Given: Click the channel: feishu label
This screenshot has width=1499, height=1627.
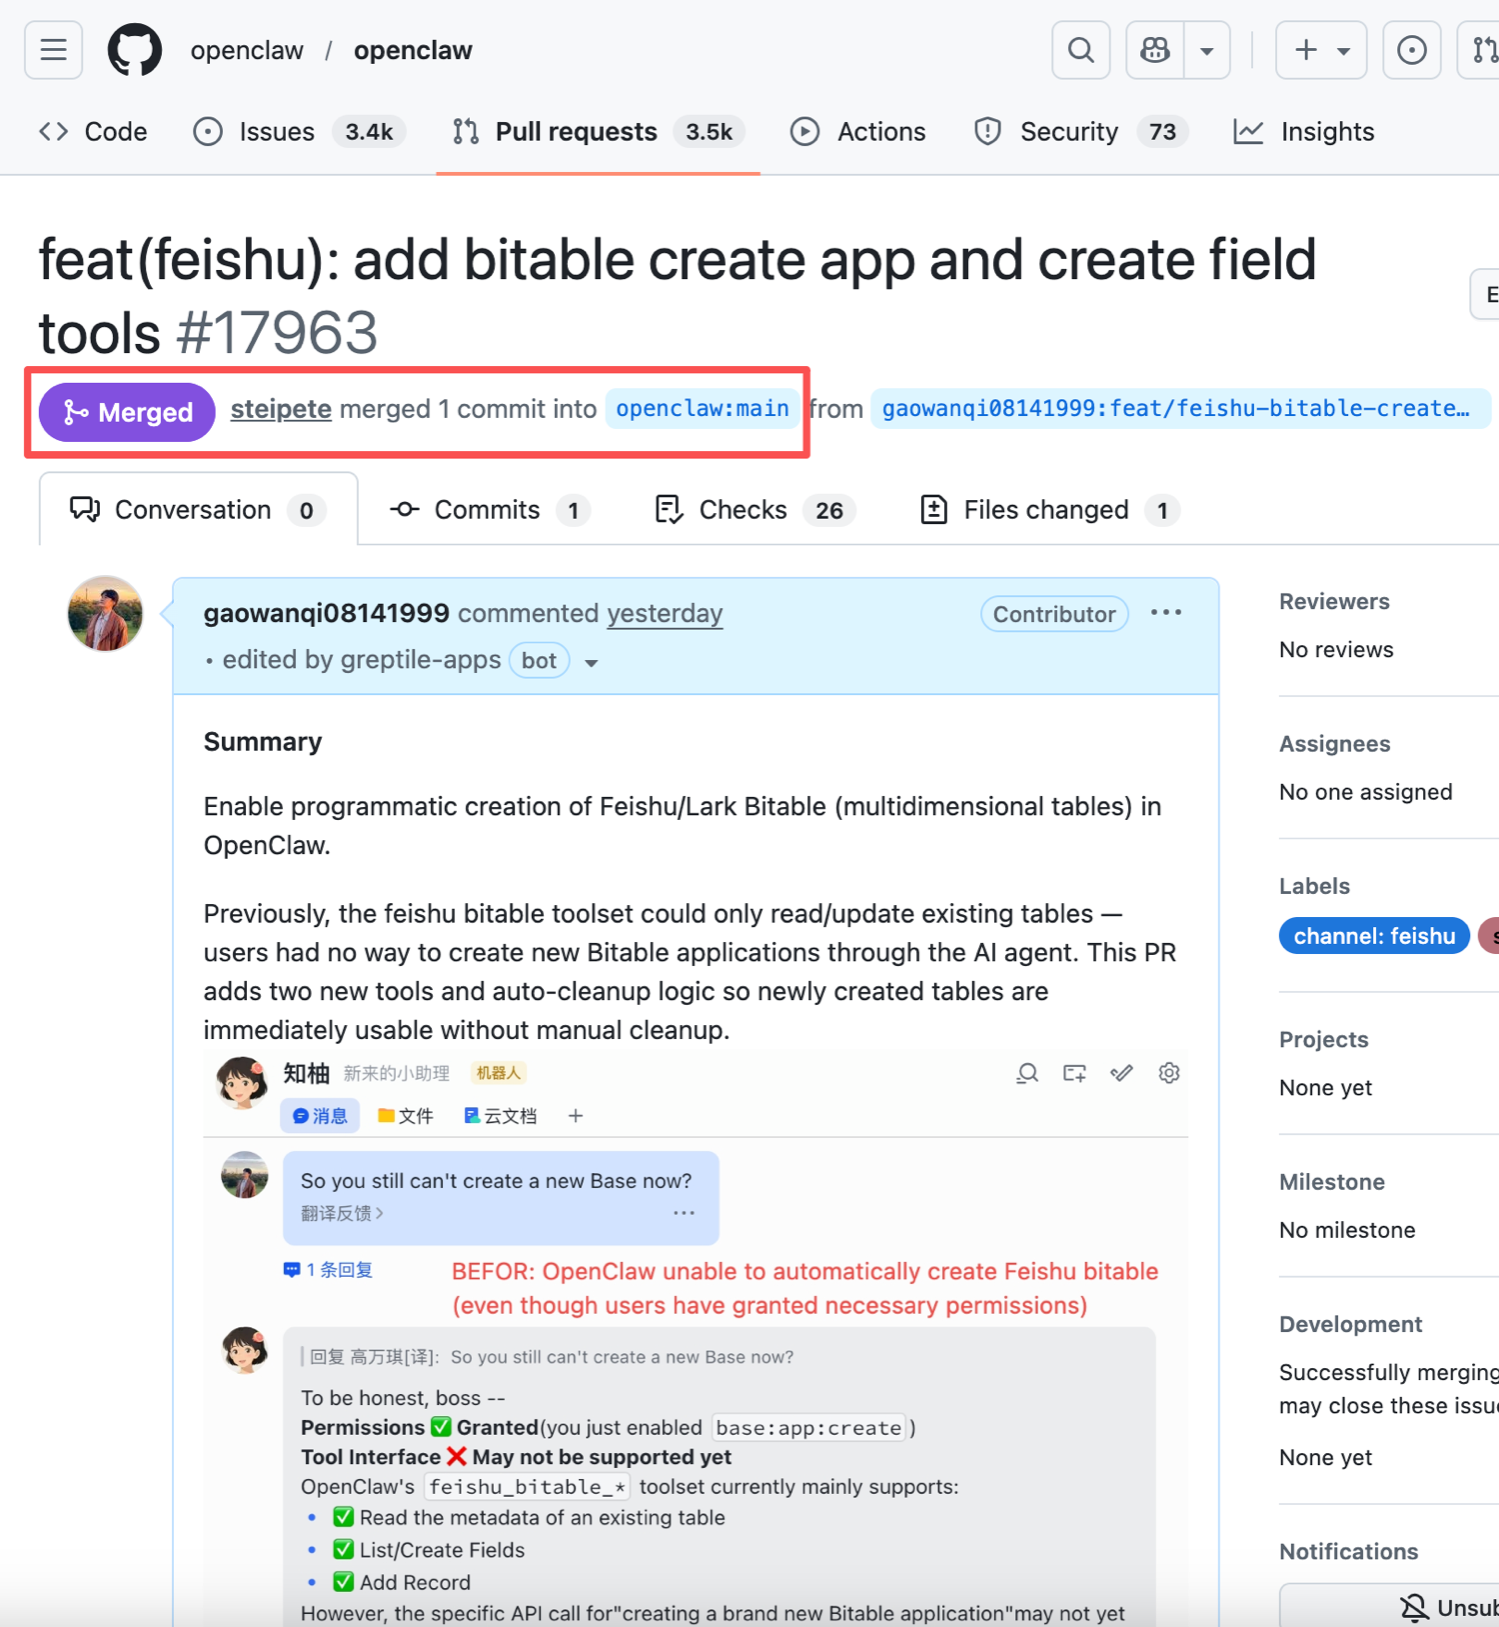Looking at the screenshot, I should [1373, 936].
